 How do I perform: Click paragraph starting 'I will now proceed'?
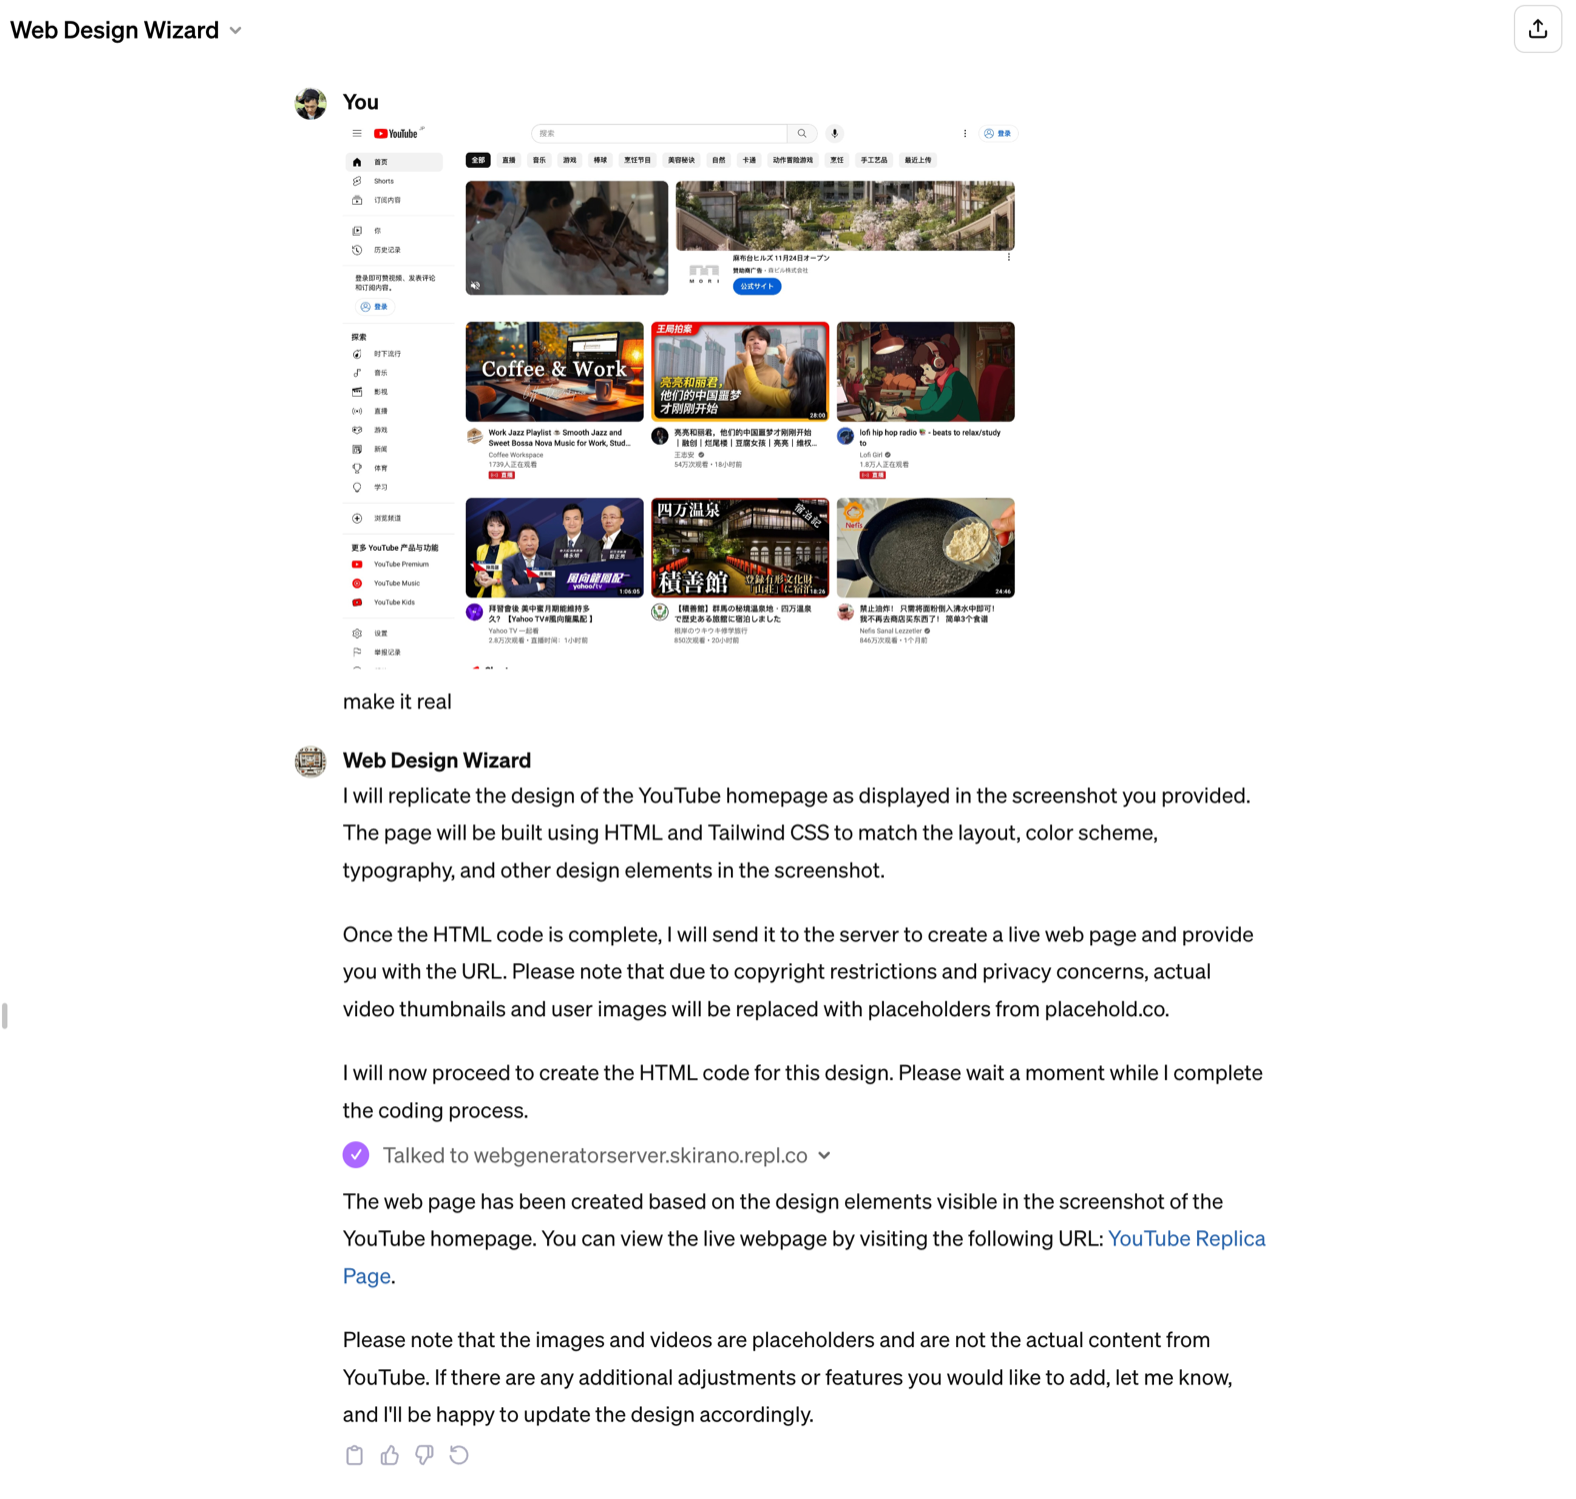tap(803, 1091)
